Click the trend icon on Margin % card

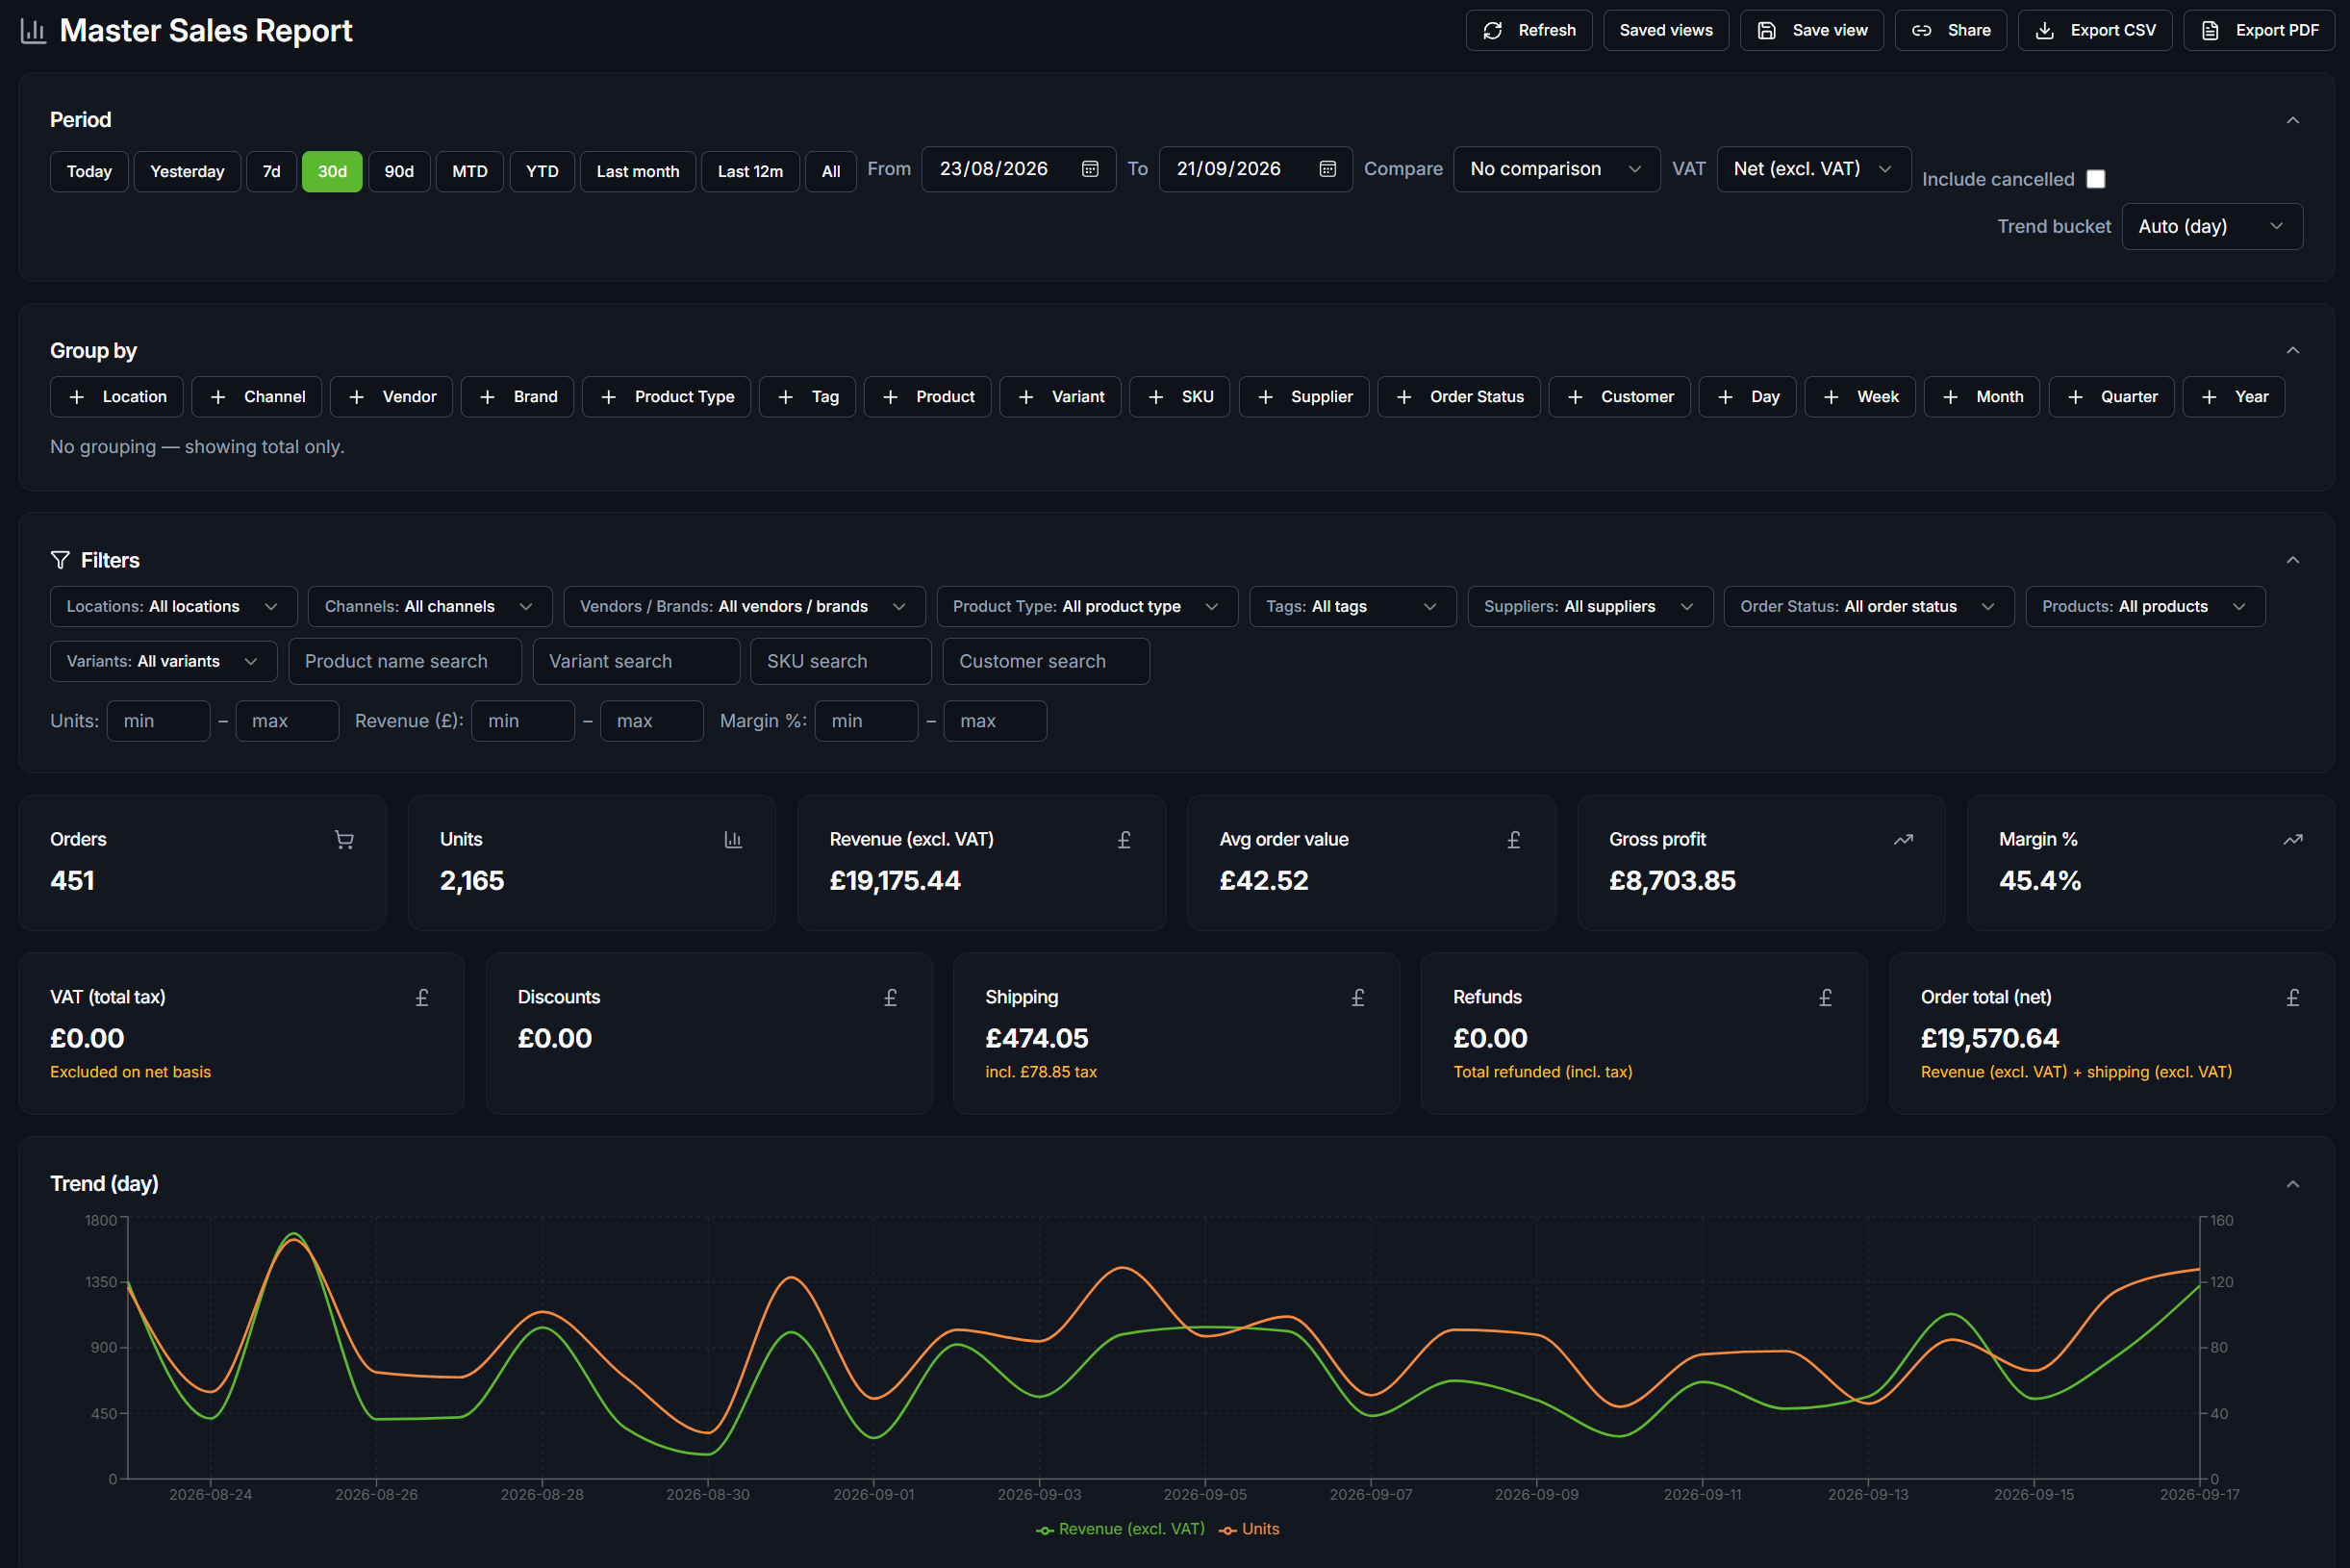tap(2293, 840)
